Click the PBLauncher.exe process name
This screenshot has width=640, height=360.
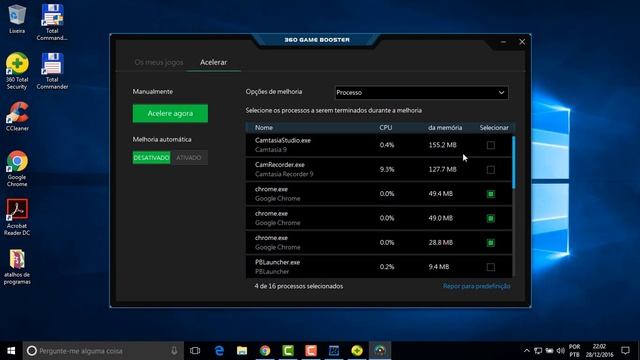click(277, 262)
